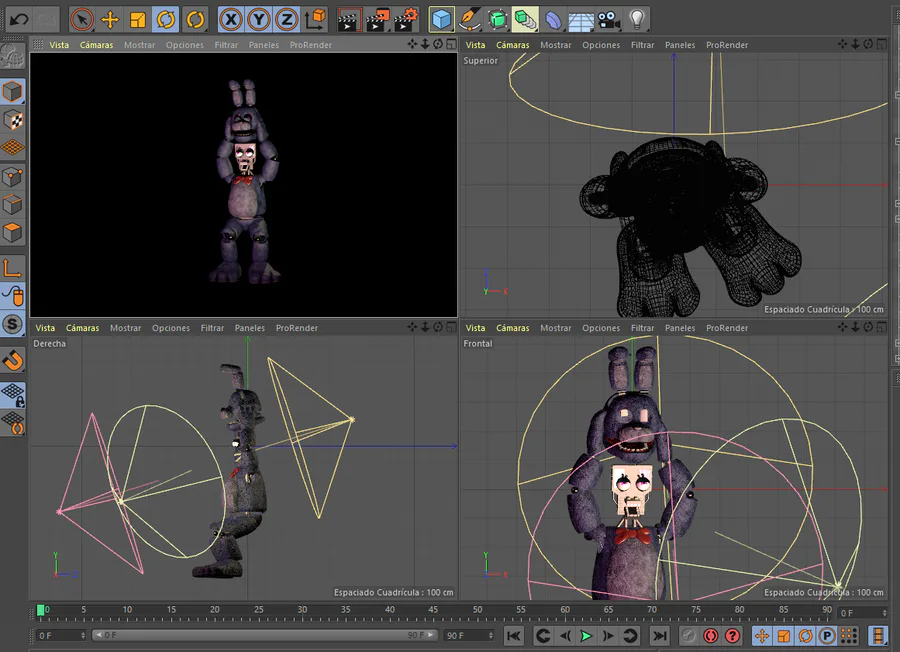Add a light bulb object

tap(637, 20)
